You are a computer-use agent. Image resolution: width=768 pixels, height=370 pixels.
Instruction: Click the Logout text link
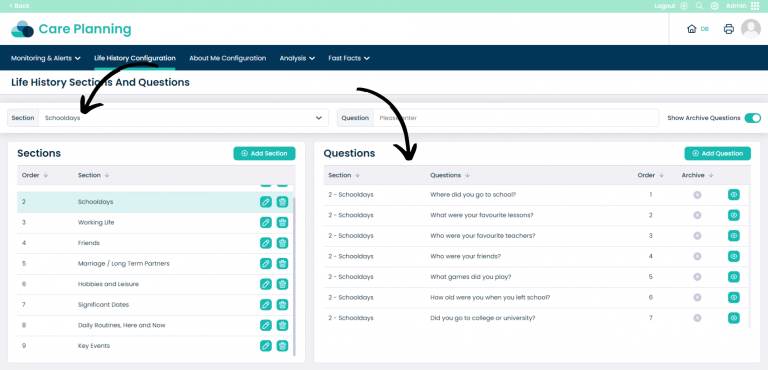(x=665, y=6)
